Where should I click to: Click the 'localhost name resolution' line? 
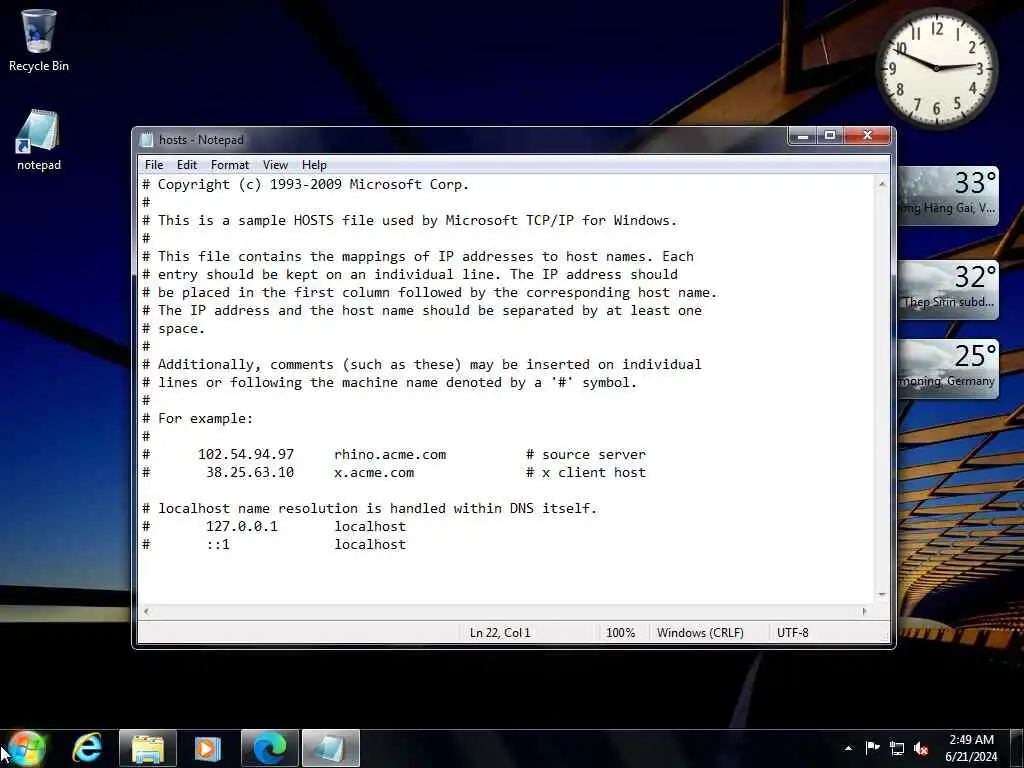tap(370, 509)
